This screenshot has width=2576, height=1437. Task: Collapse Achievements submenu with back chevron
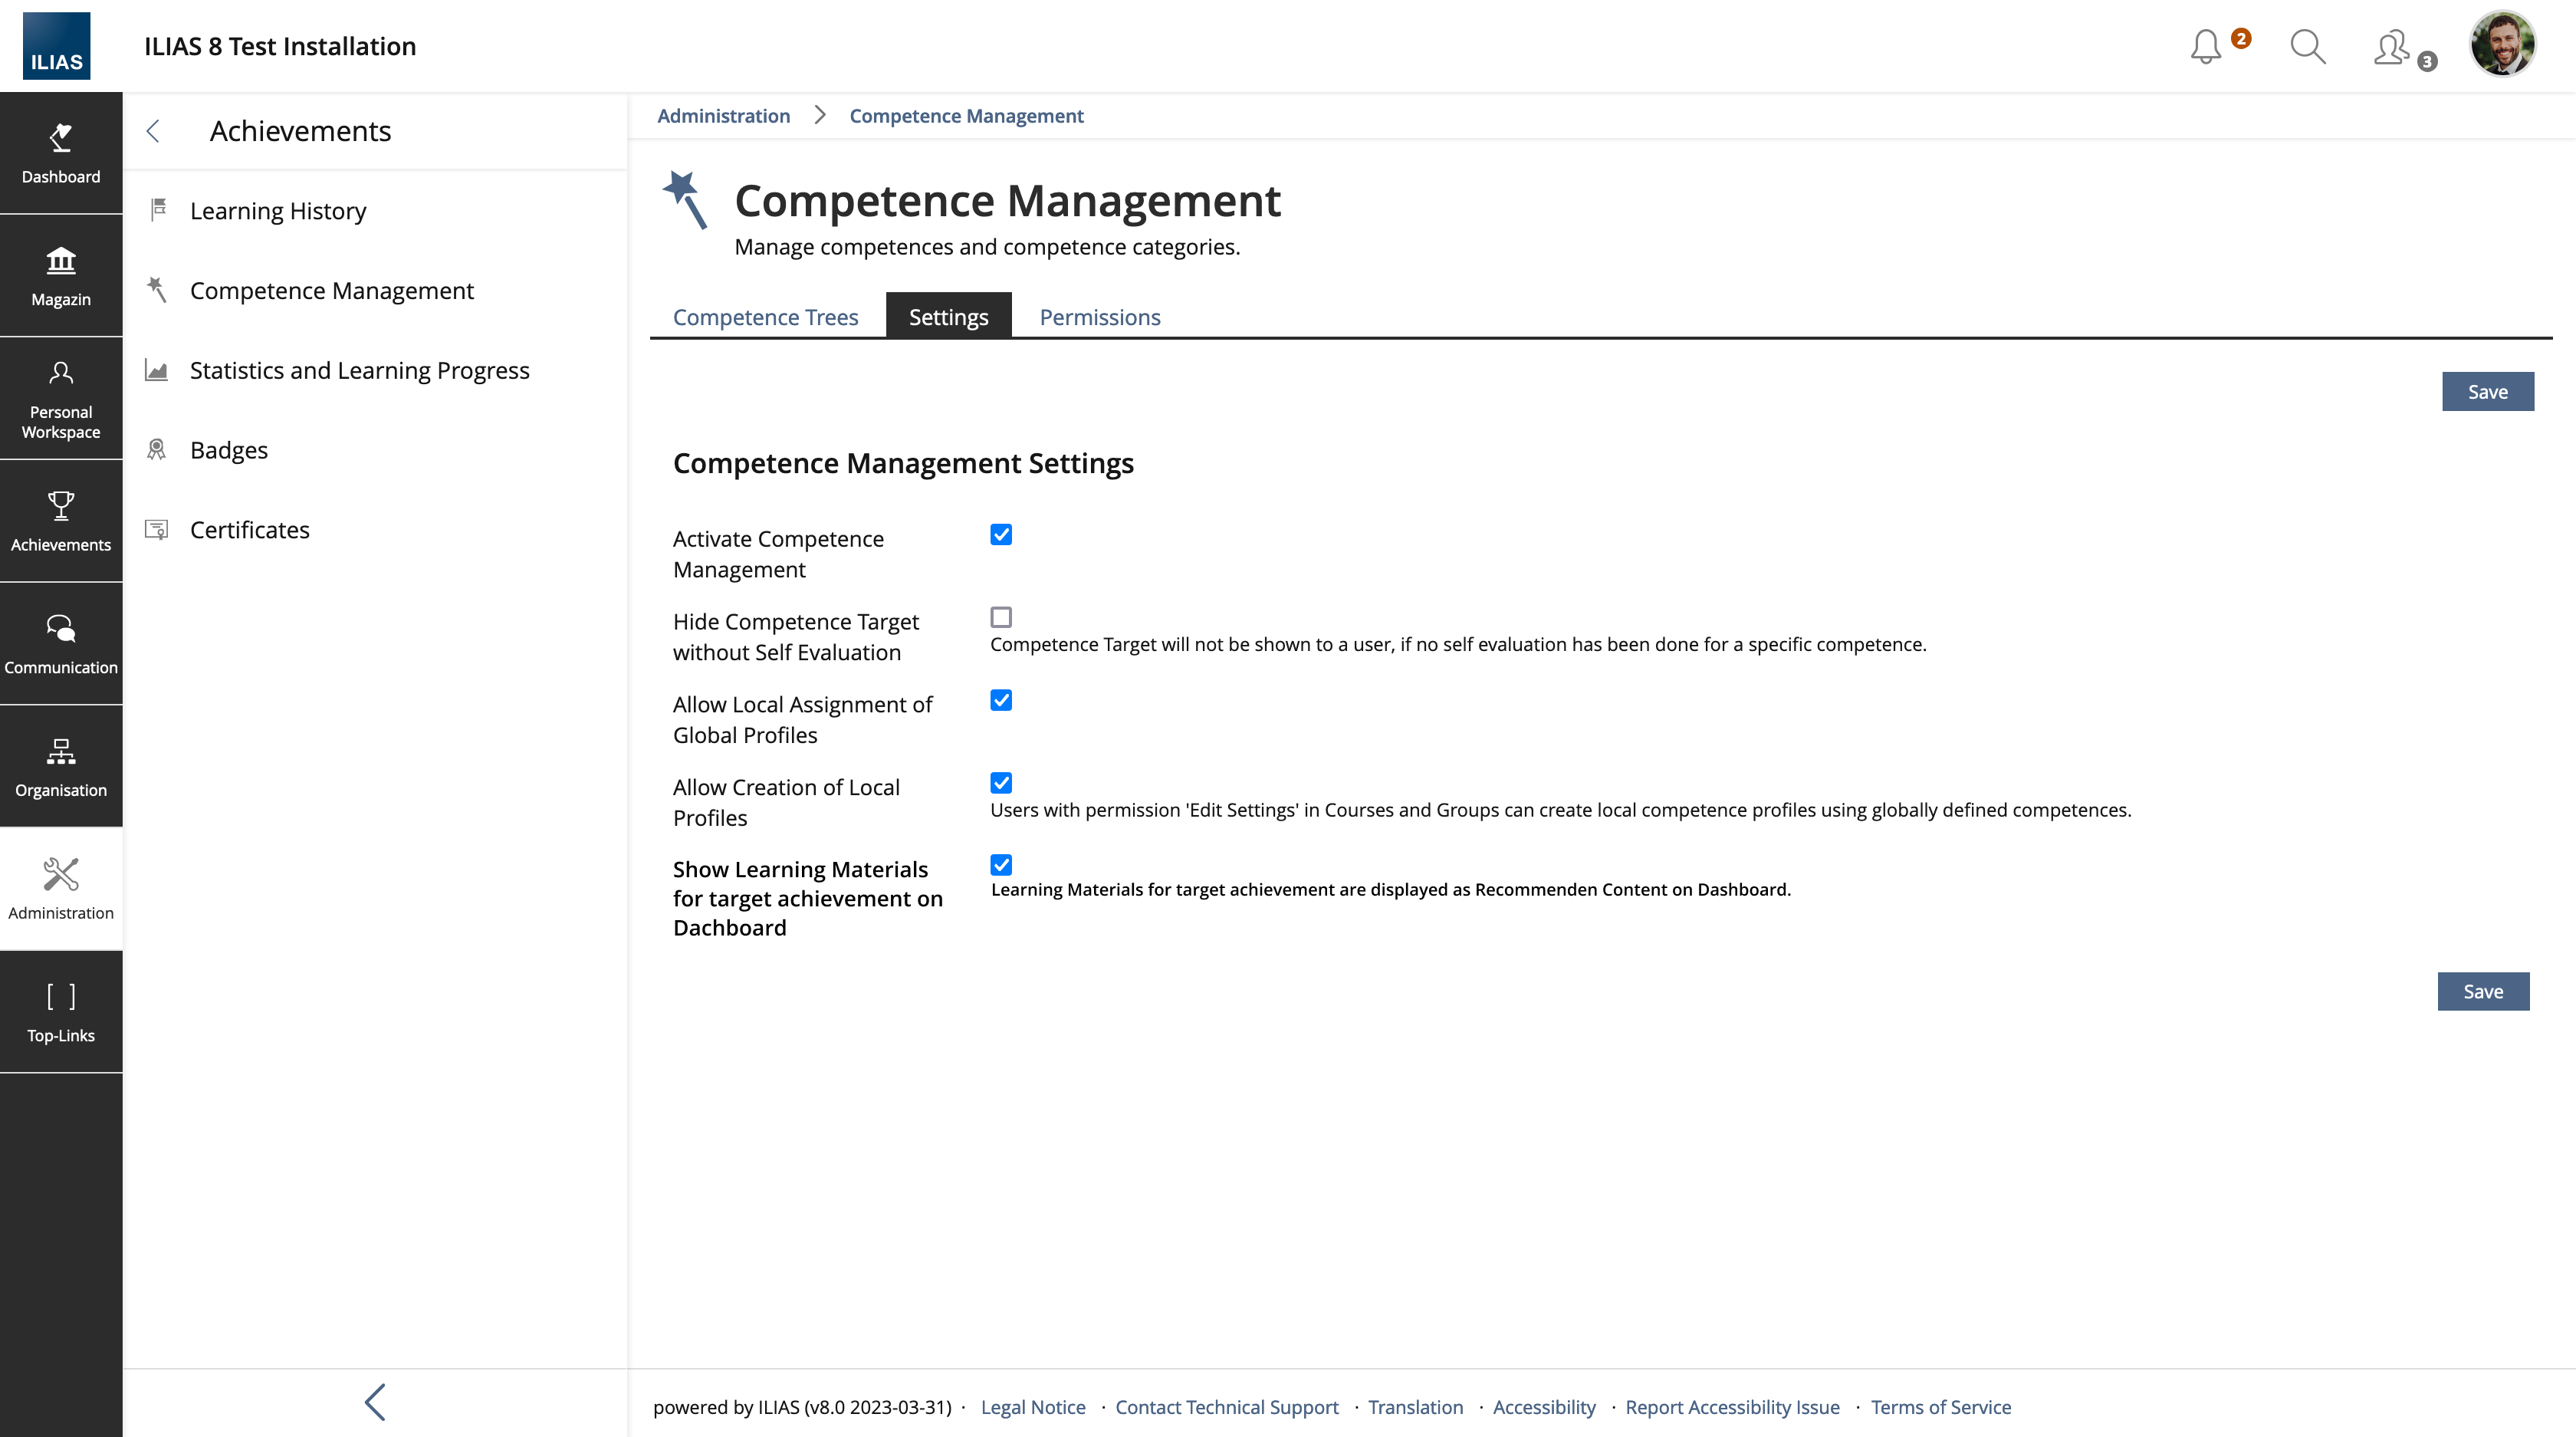[x=153, y=131]
